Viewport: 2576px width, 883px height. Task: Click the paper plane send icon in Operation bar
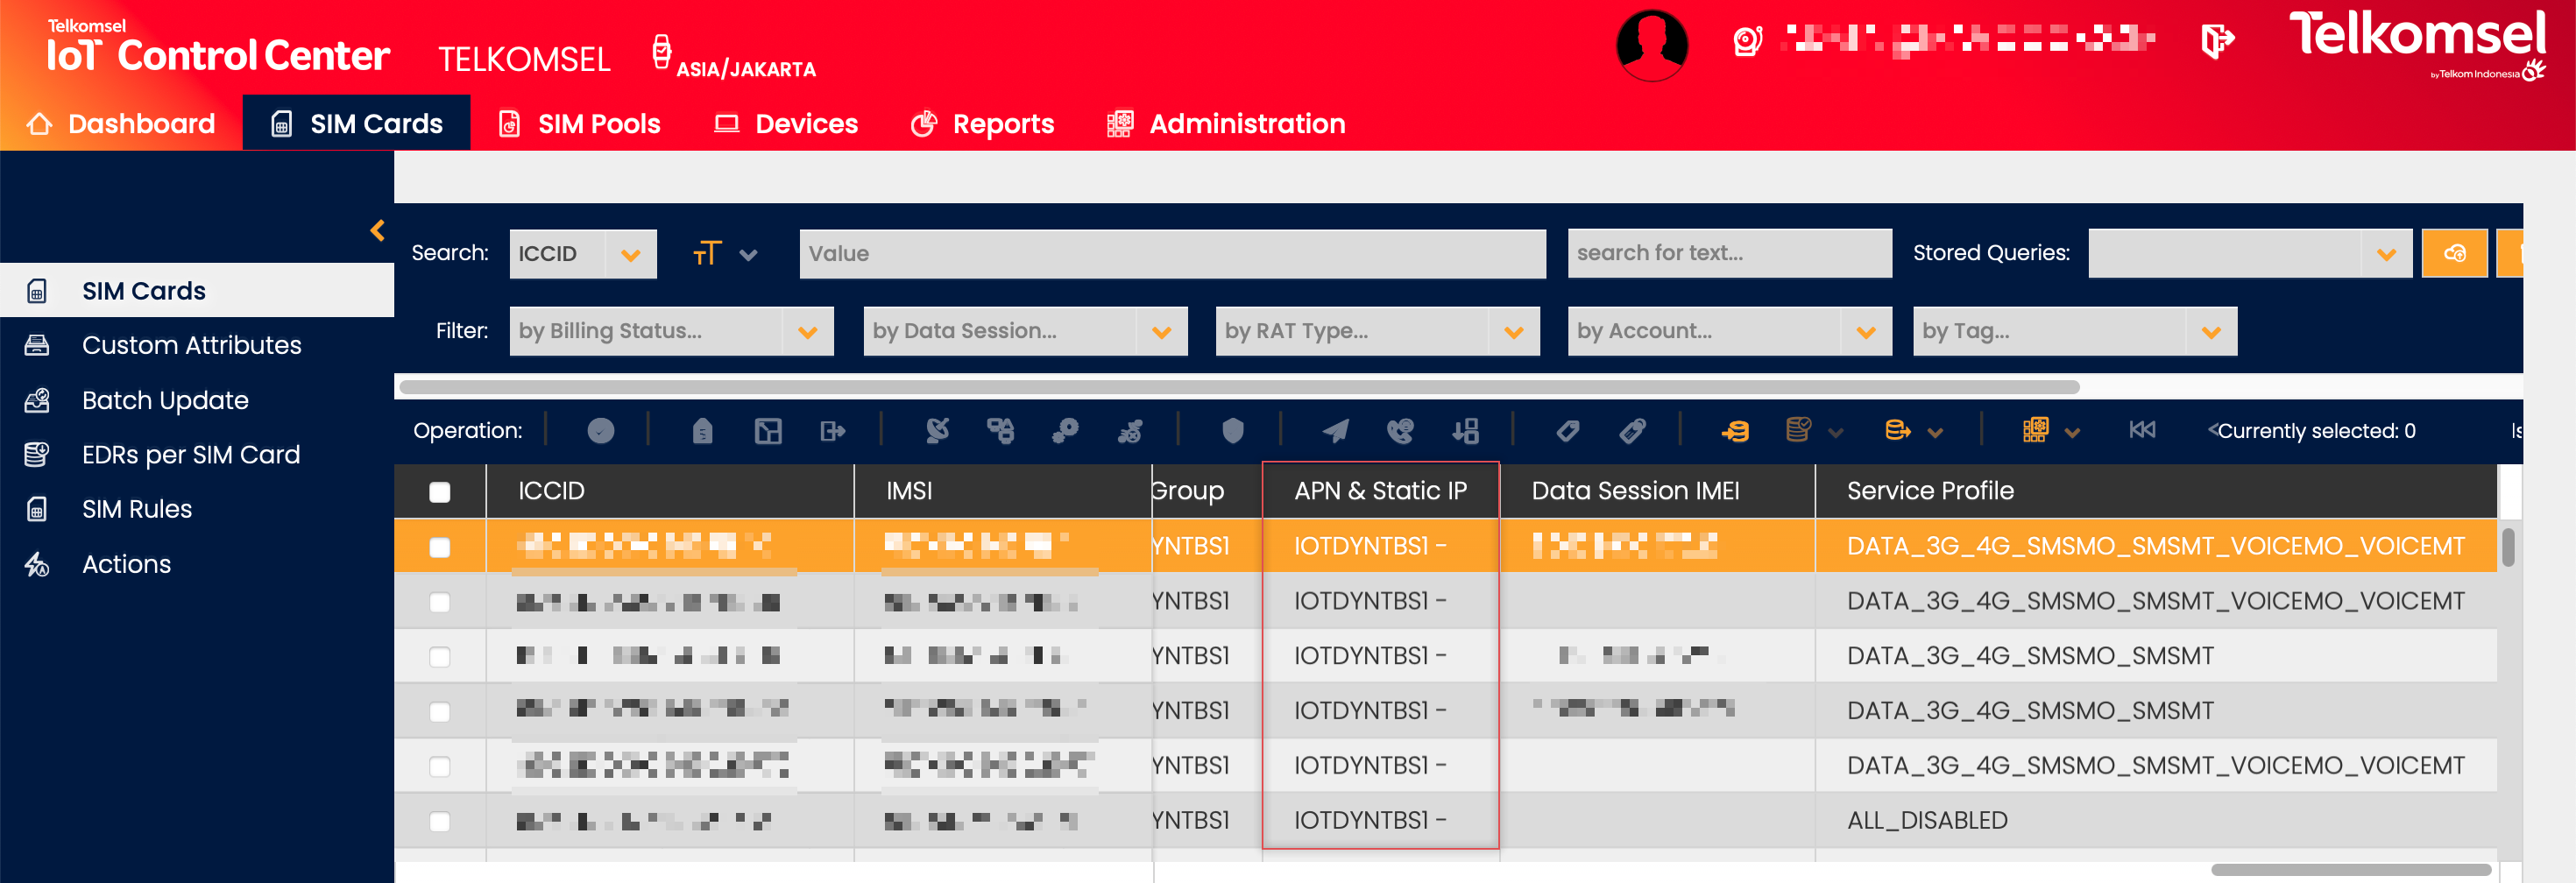tap(1335, 431)
